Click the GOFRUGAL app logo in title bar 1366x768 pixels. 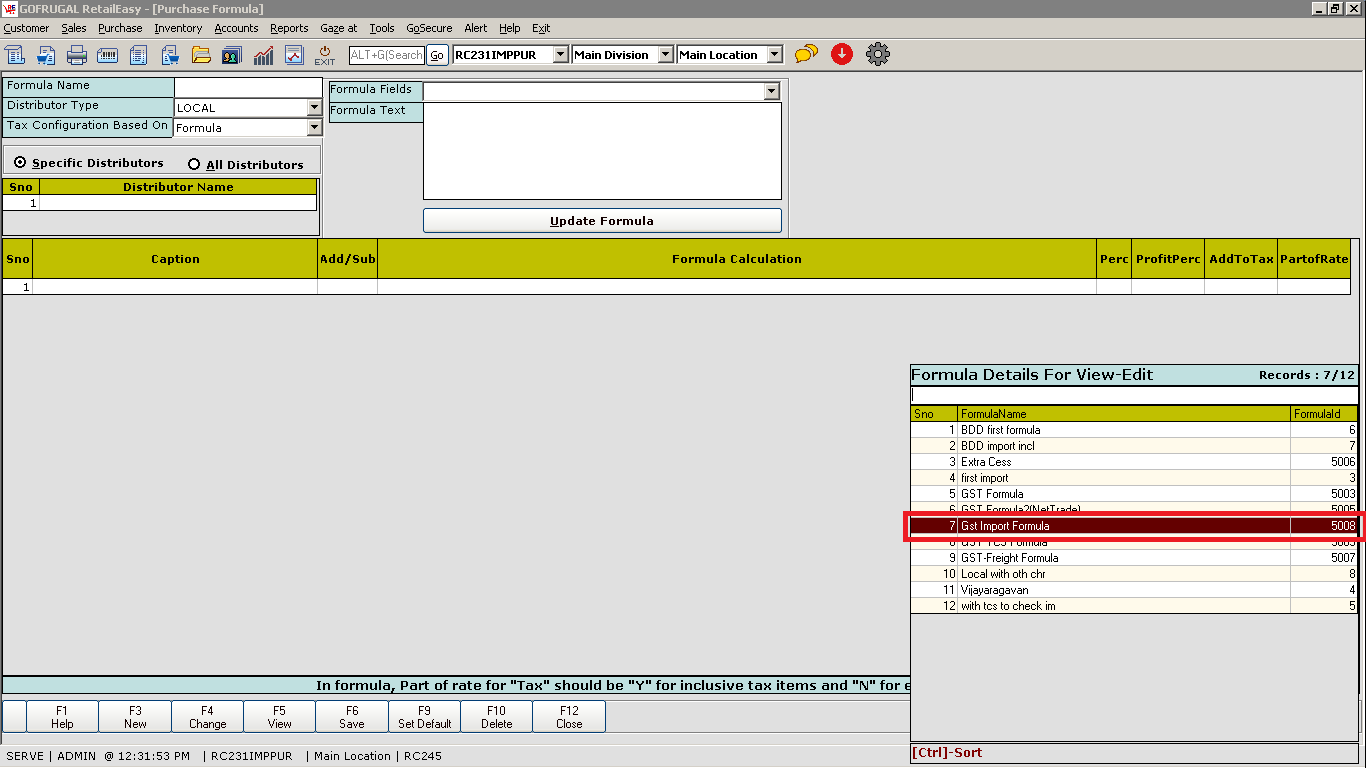[10, 8]
